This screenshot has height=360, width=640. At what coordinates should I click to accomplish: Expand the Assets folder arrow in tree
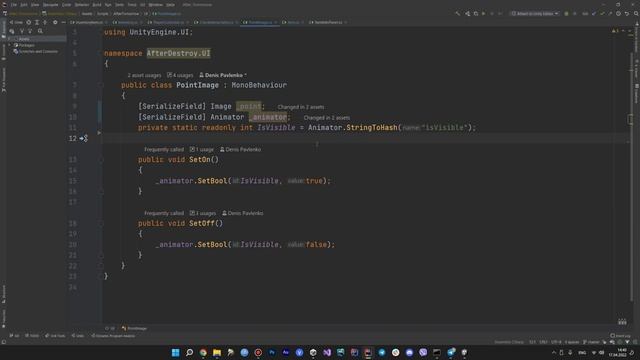(x=10, y=39)
